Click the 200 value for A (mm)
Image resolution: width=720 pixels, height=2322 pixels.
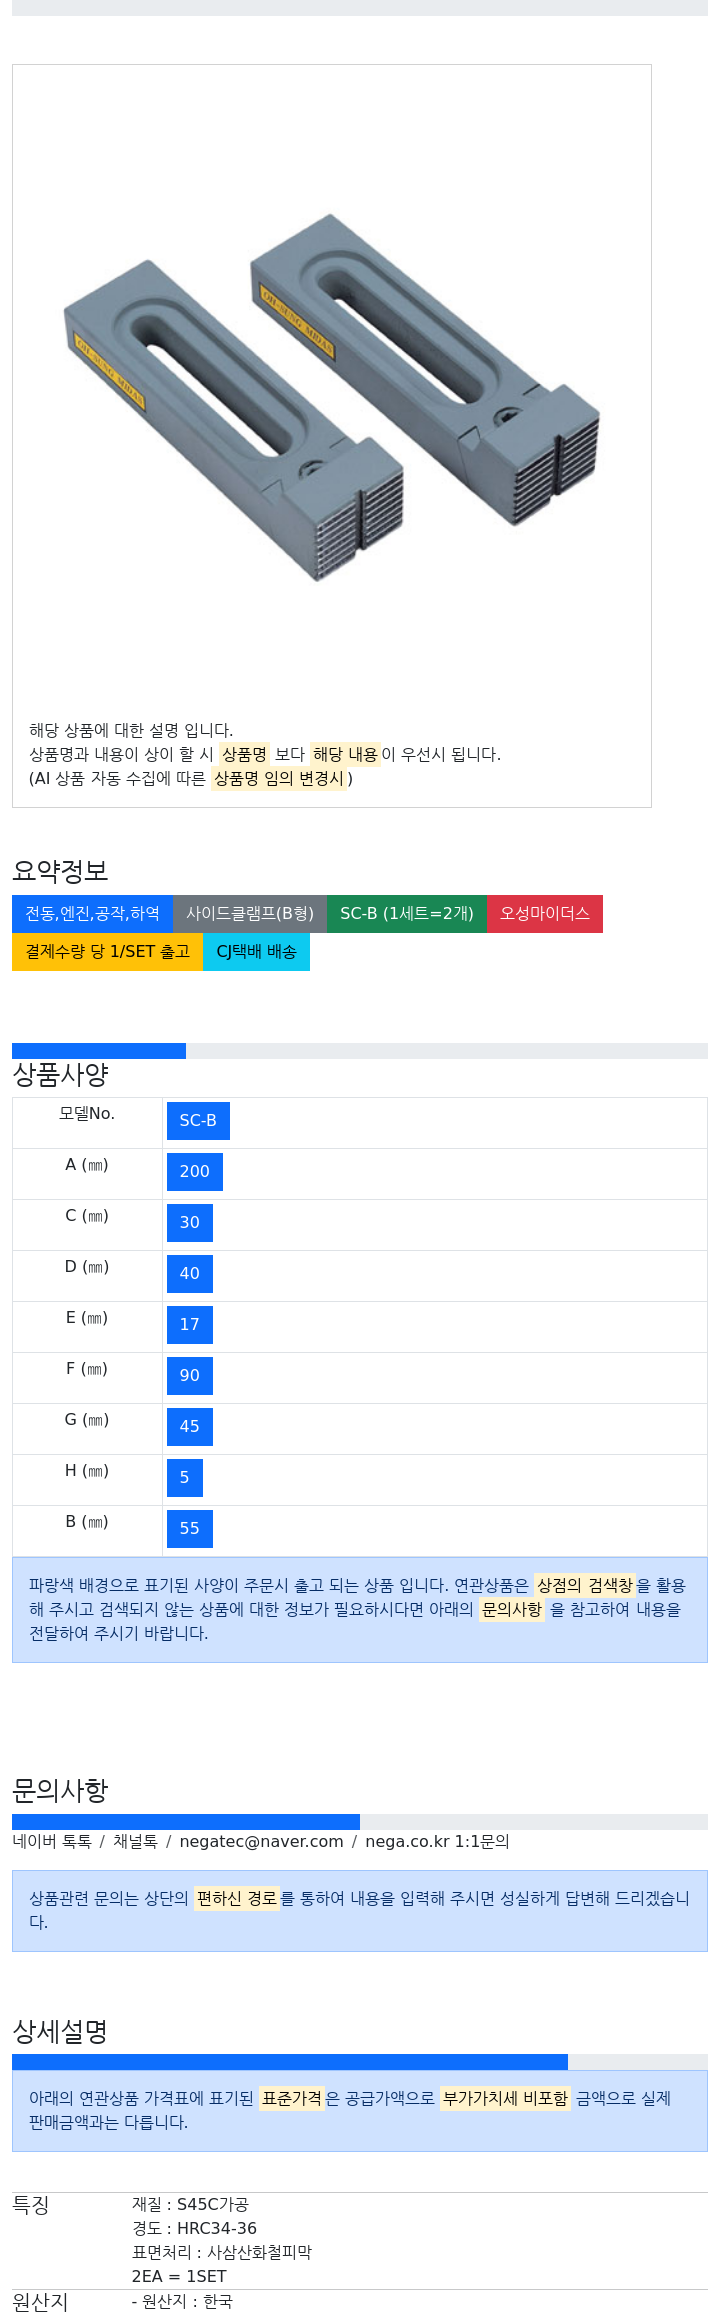[195, 1172]
